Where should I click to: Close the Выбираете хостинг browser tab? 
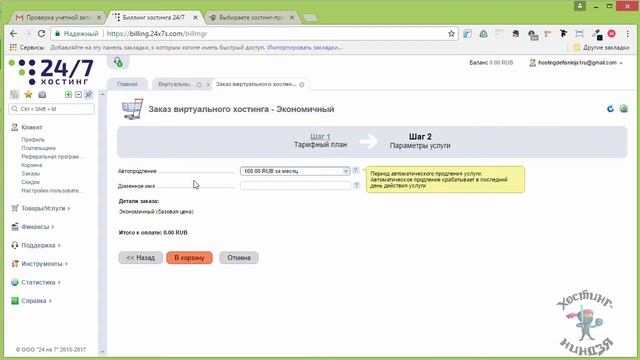click(292, 18)
